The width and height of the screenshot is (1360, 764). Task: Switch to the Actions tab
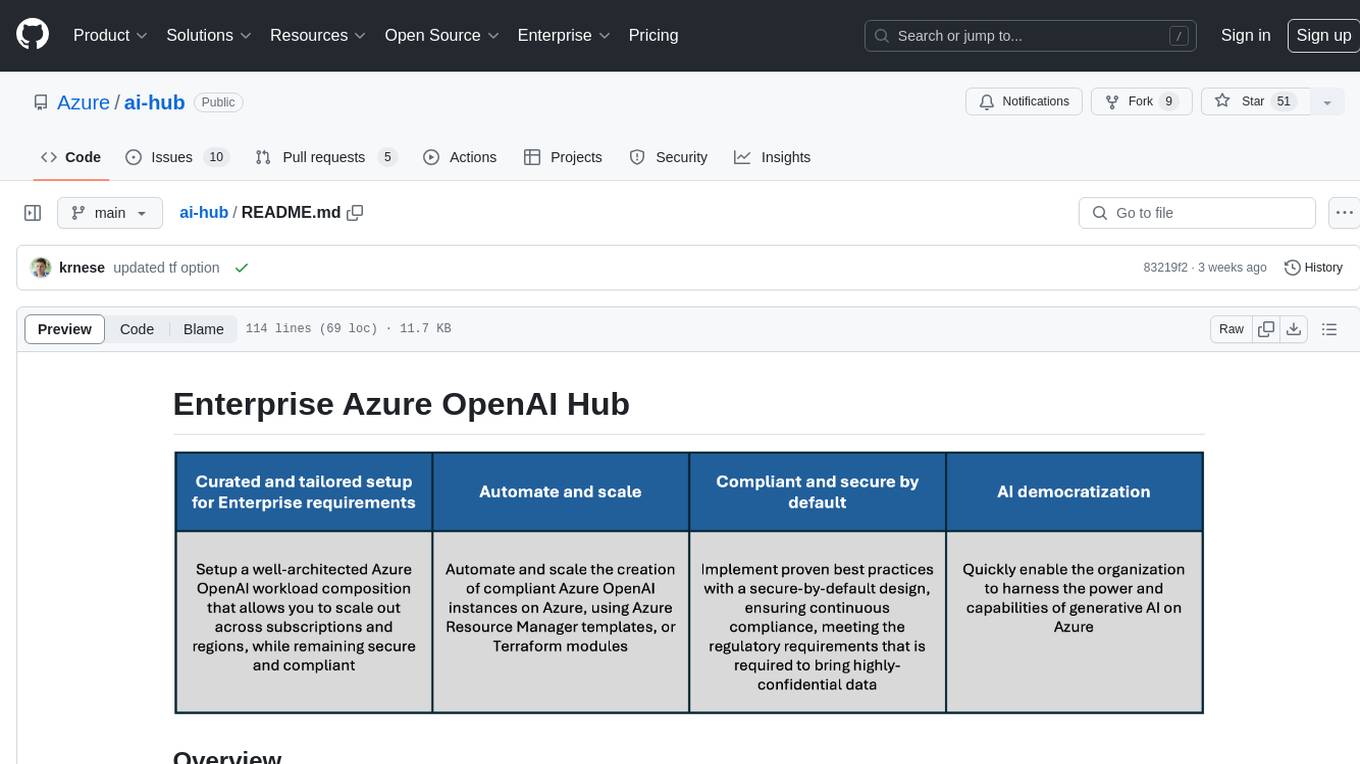pyautogui.click(x=460, y=157)
